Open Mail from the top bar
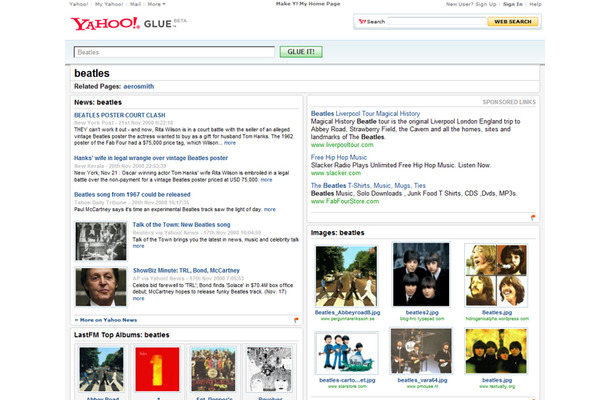The width and height of the screenshot is (610, 400). pos(135,4)
